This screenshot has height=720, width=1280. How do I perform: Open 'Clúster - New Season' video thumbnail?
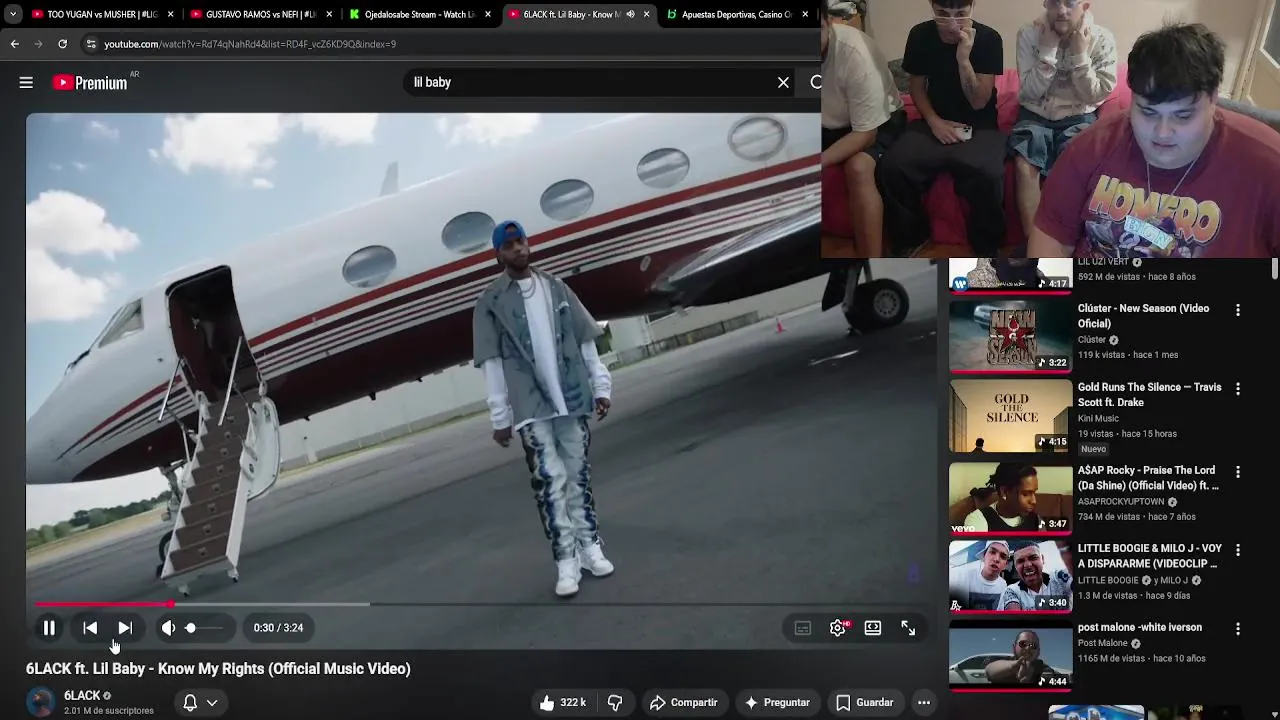pos(1009,335)
